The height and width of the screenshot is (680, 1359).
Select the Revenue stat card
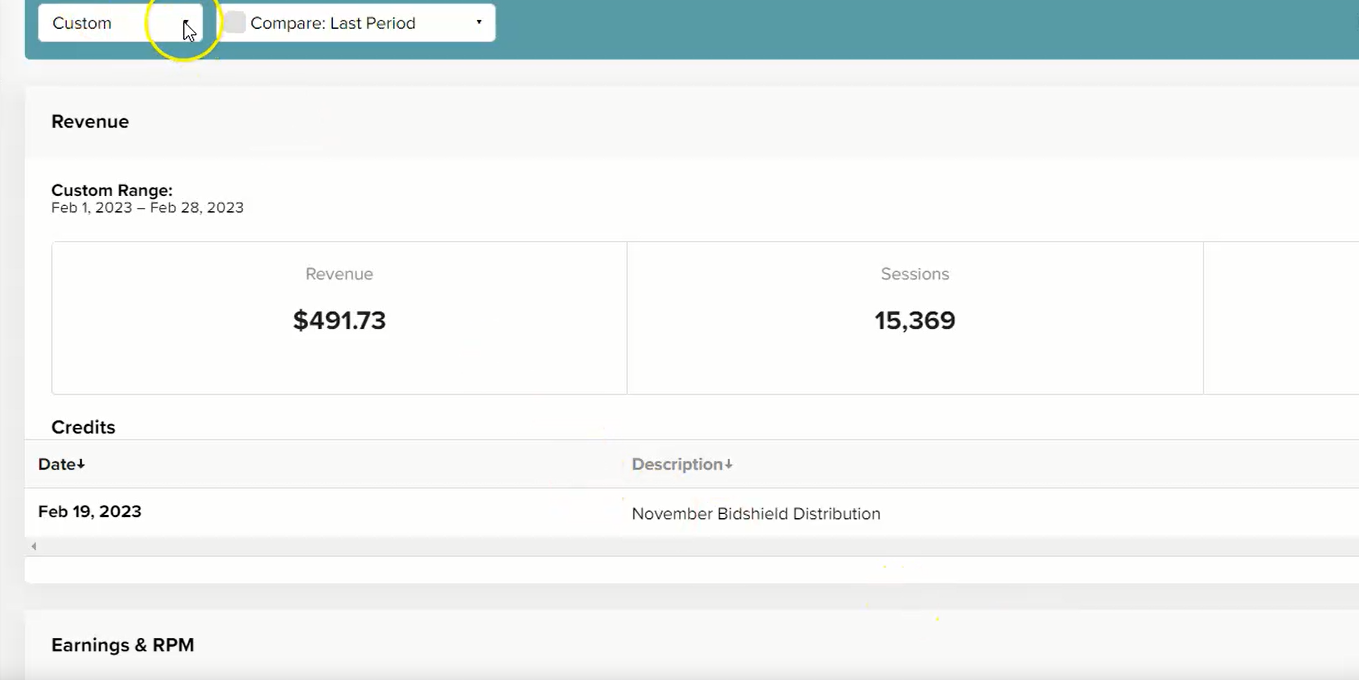point(339,318)
